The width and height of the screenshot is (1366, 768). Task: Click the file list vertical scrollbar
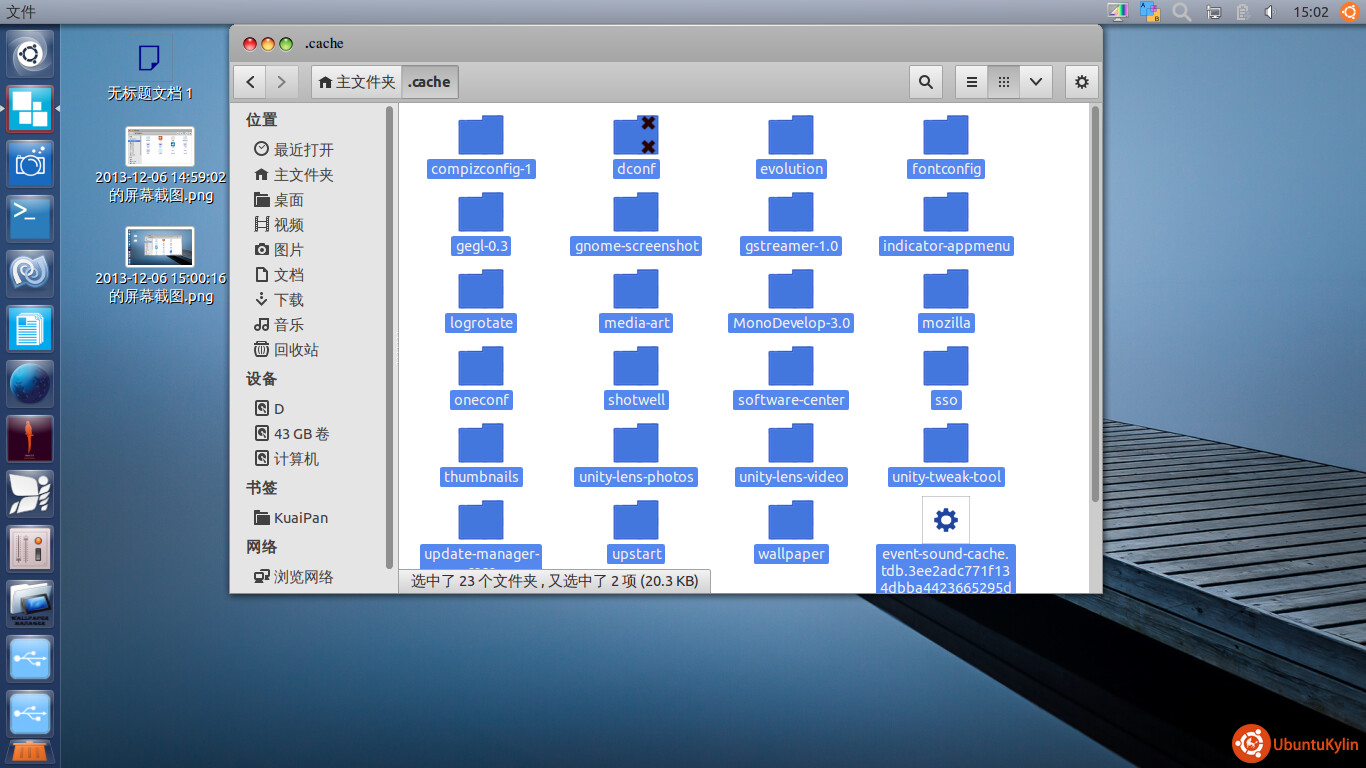click(1095, 300)
